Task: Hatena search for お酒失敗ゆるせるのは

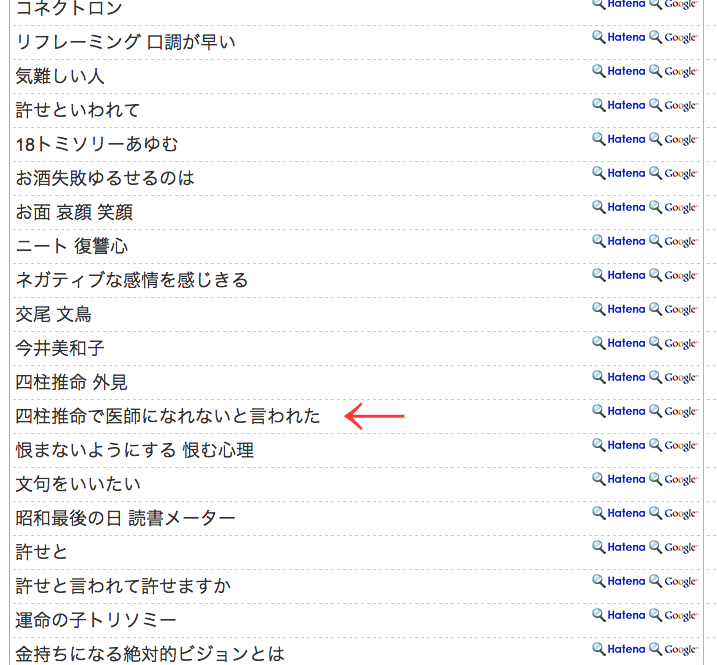Action: pos(619,173)
